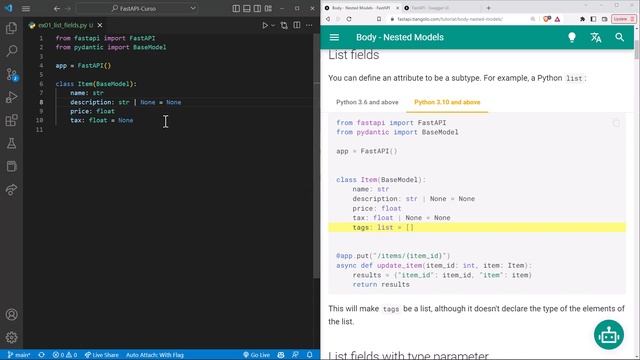Open the FastAPI-Curso command center search
Screen dimensions: 640x360
137,9
